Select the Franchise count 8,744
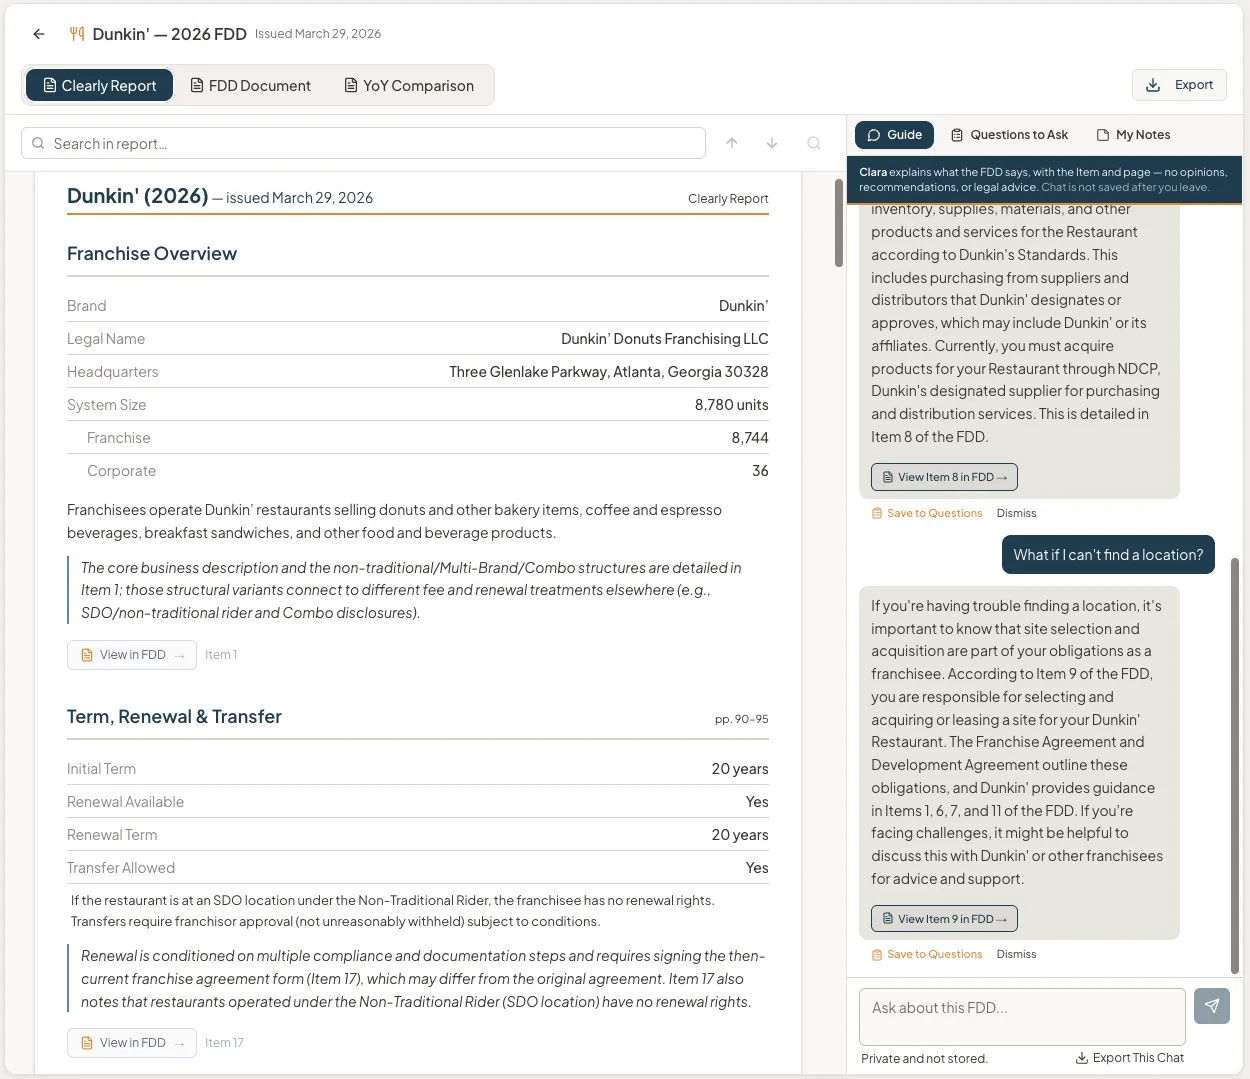 [x=750, y=438]
